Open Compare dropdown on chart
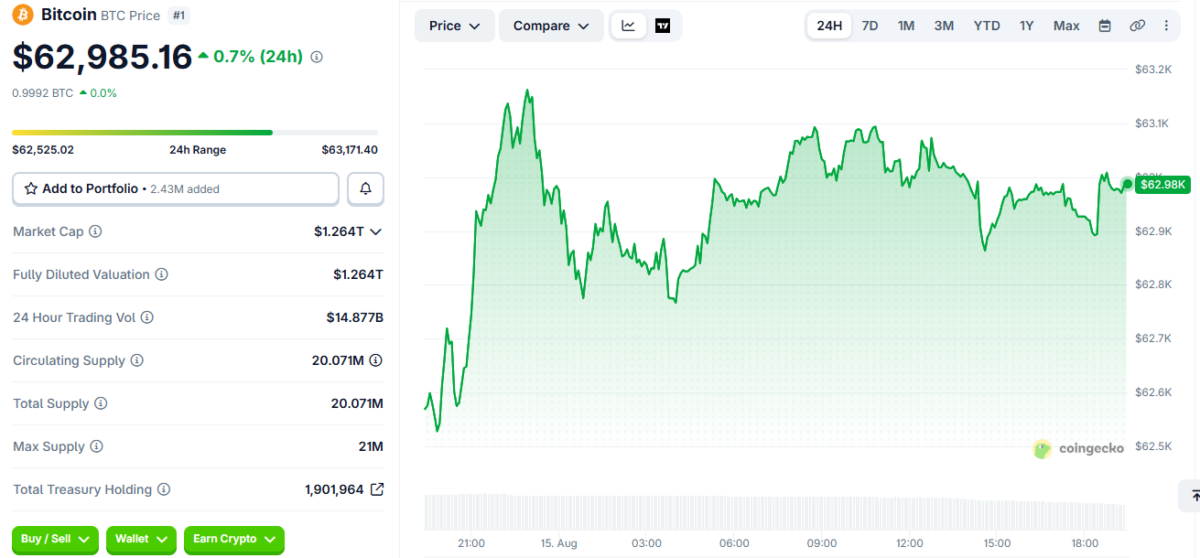 pyautogui.click(x=551, y=26)
